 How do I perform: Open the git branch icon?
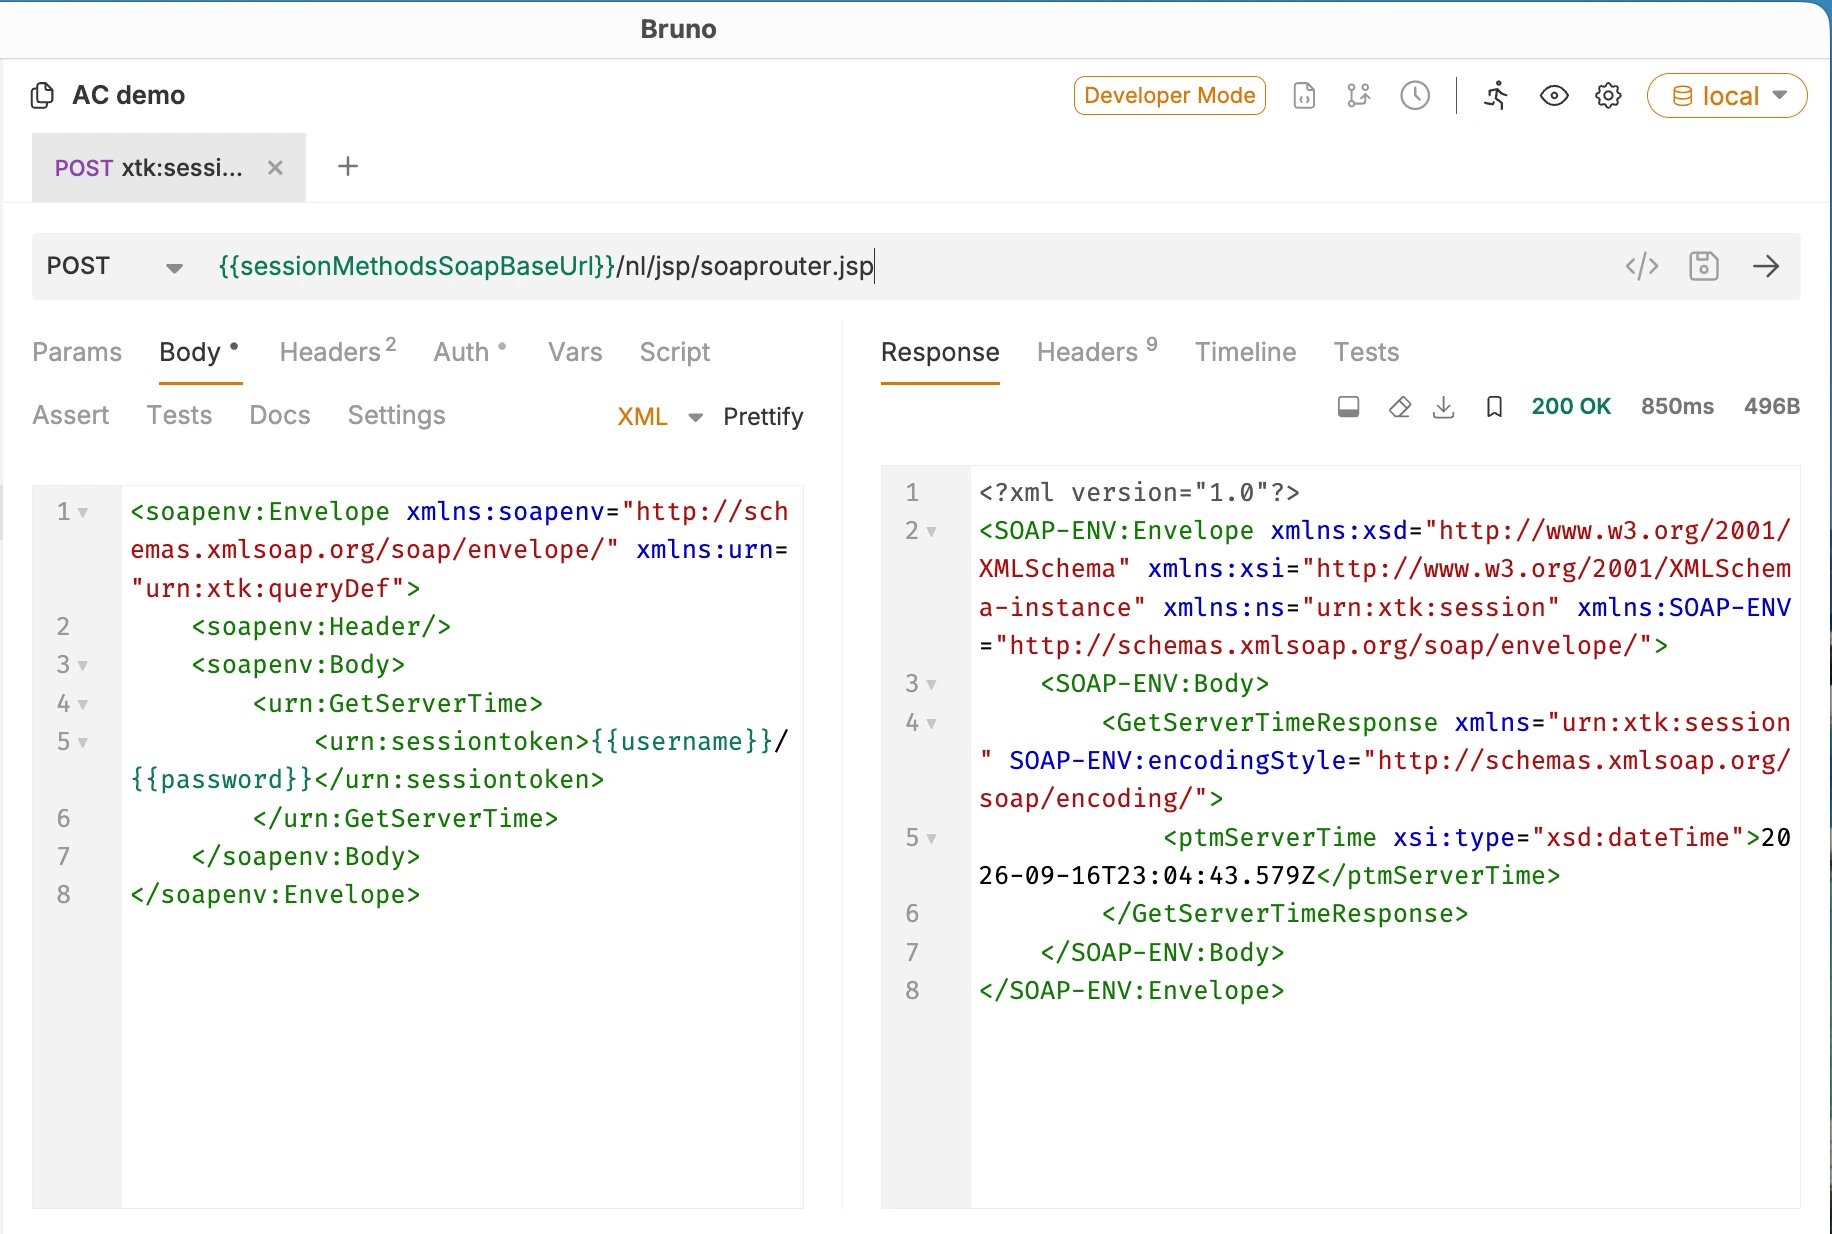[x=1358, y=95]
